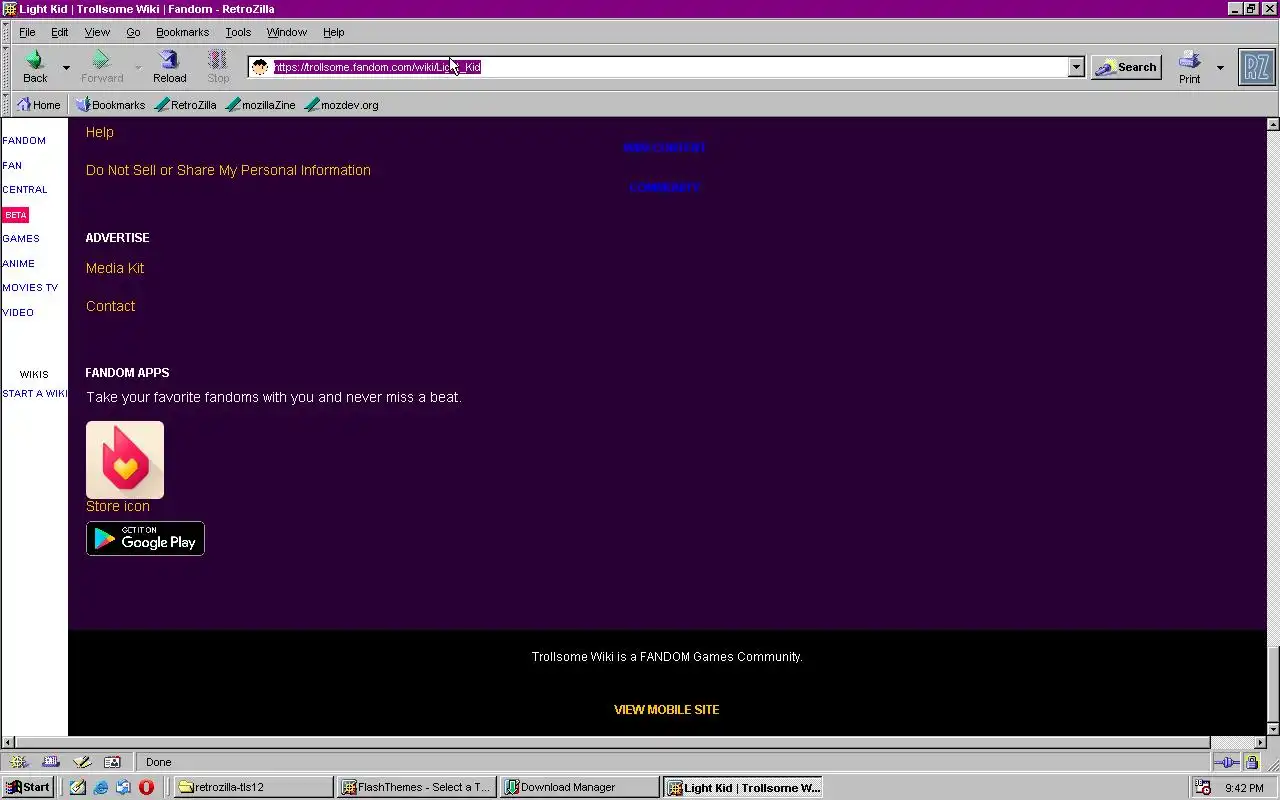Open the Media Kit link
The image size is (1280, 800).
pyautogui.click(x=115, y=268)
